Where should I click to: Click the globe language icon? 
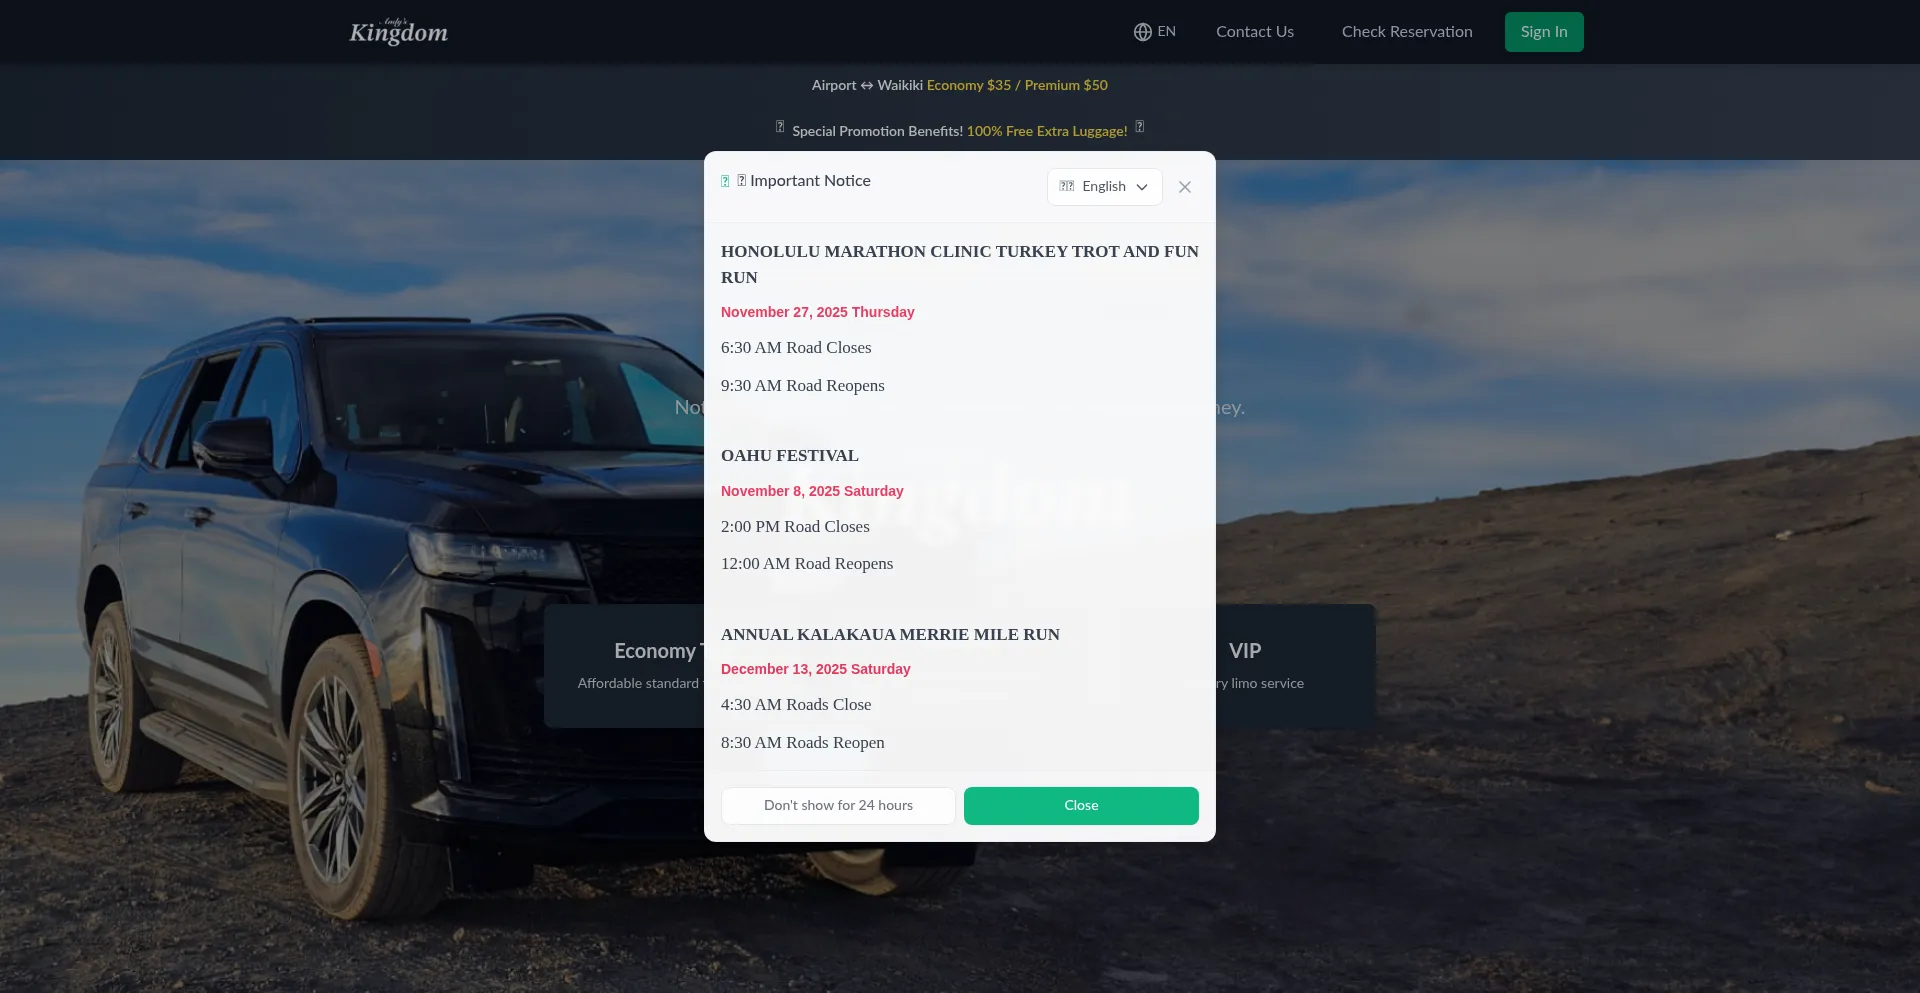[x=1142, y=32]
